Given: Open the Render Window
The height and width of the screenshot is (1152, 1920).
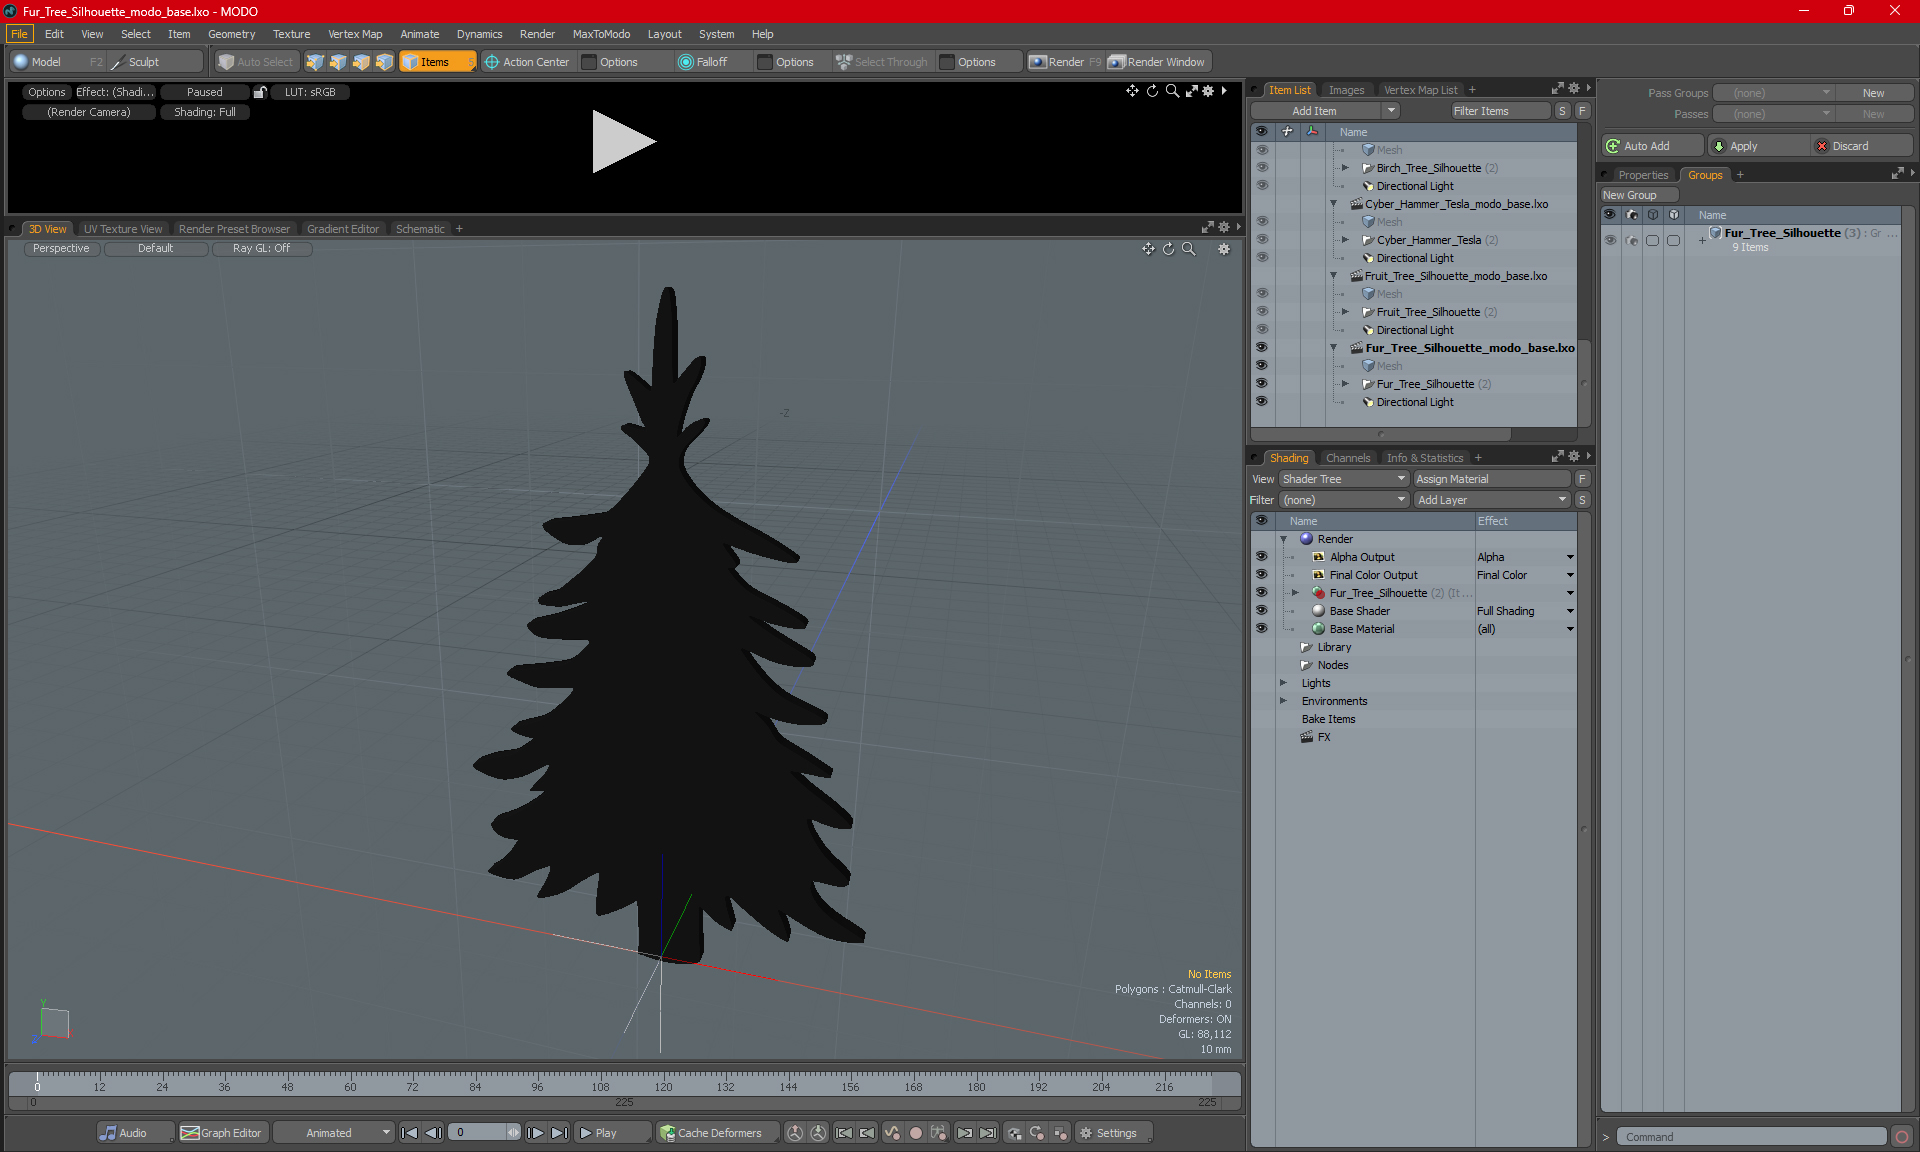Looking at the screenshot, I should (x=1157, y=62).
